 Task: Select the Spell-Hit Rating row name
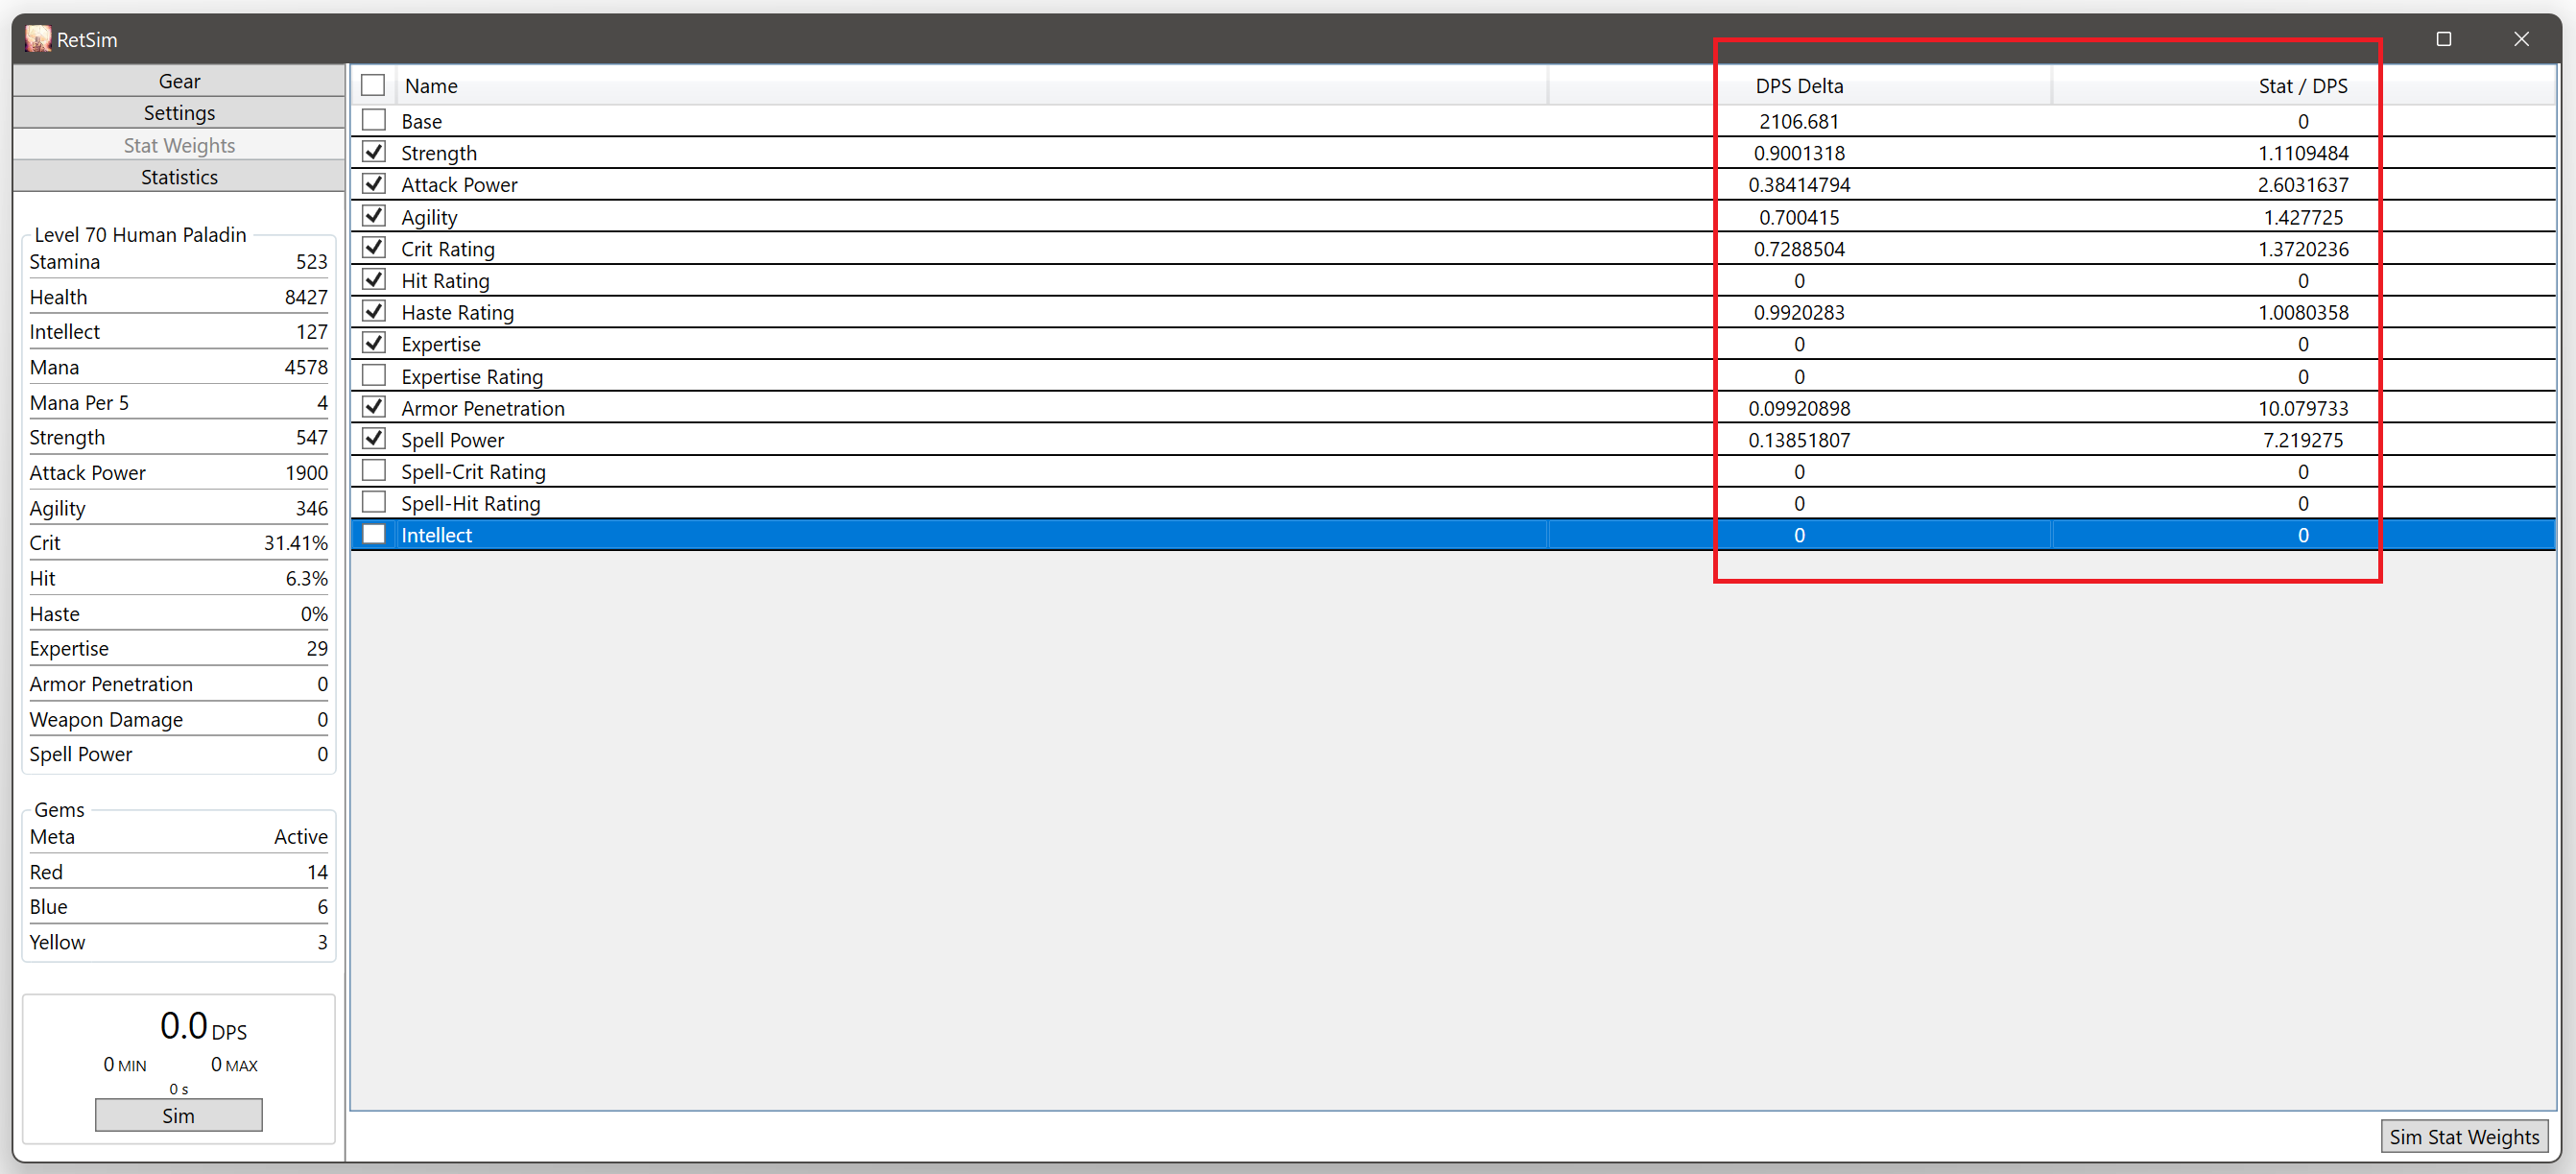point(470,503)
